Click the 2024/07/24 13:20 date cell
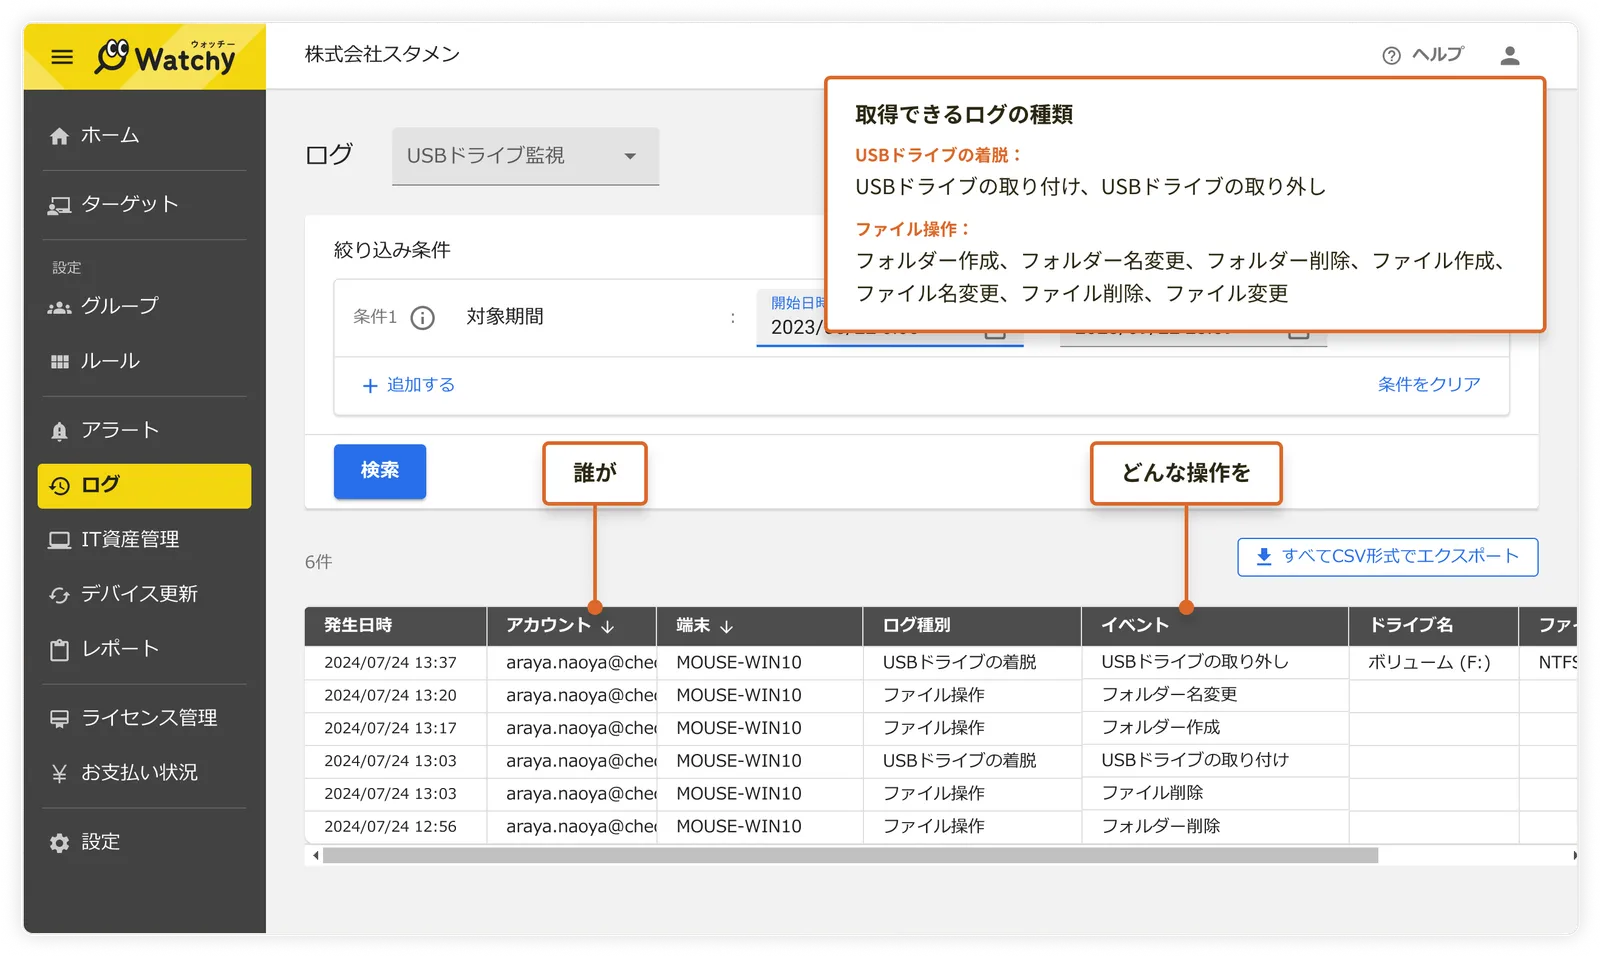The width and height of the screenshot is (1600, 956). click(x=390, y=696)
